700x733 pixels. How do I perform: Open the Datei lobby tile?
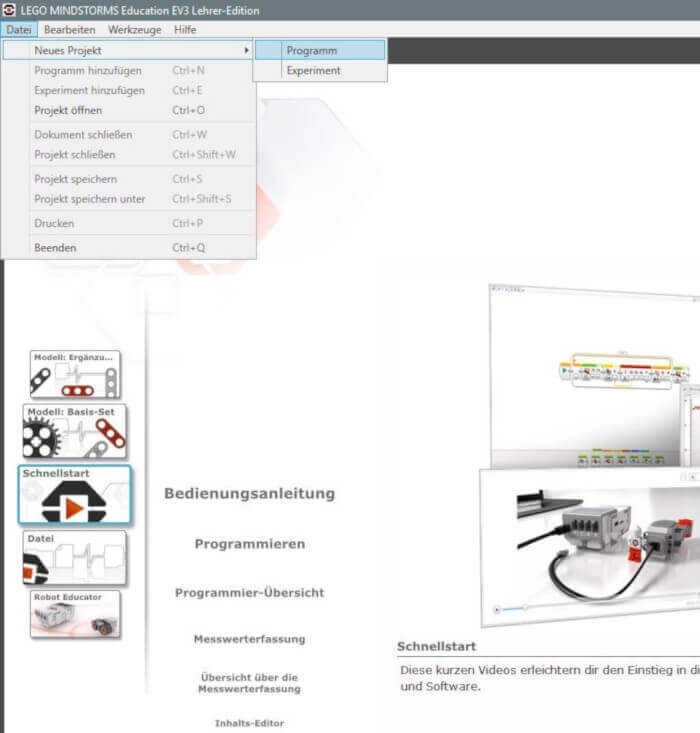(75, 557)
